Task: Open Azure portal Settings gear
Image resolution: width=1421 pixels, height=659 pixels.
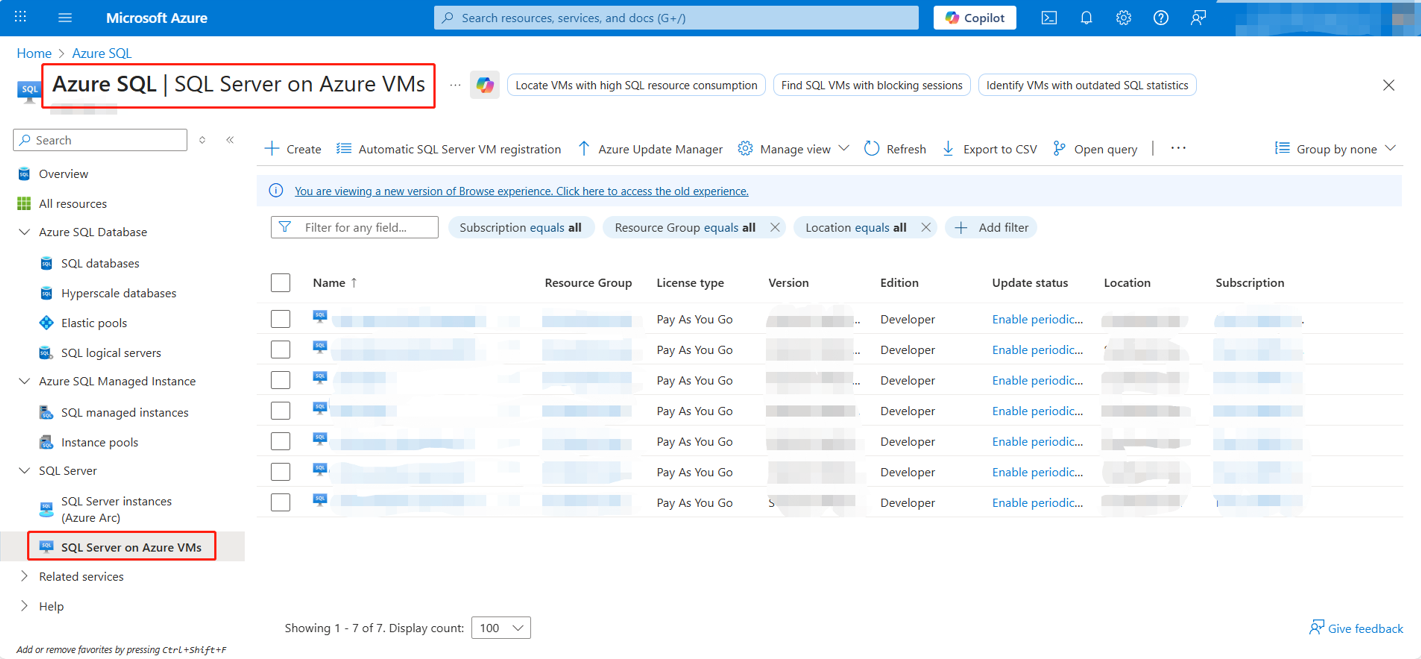Action: click(x=1123, y=17)
